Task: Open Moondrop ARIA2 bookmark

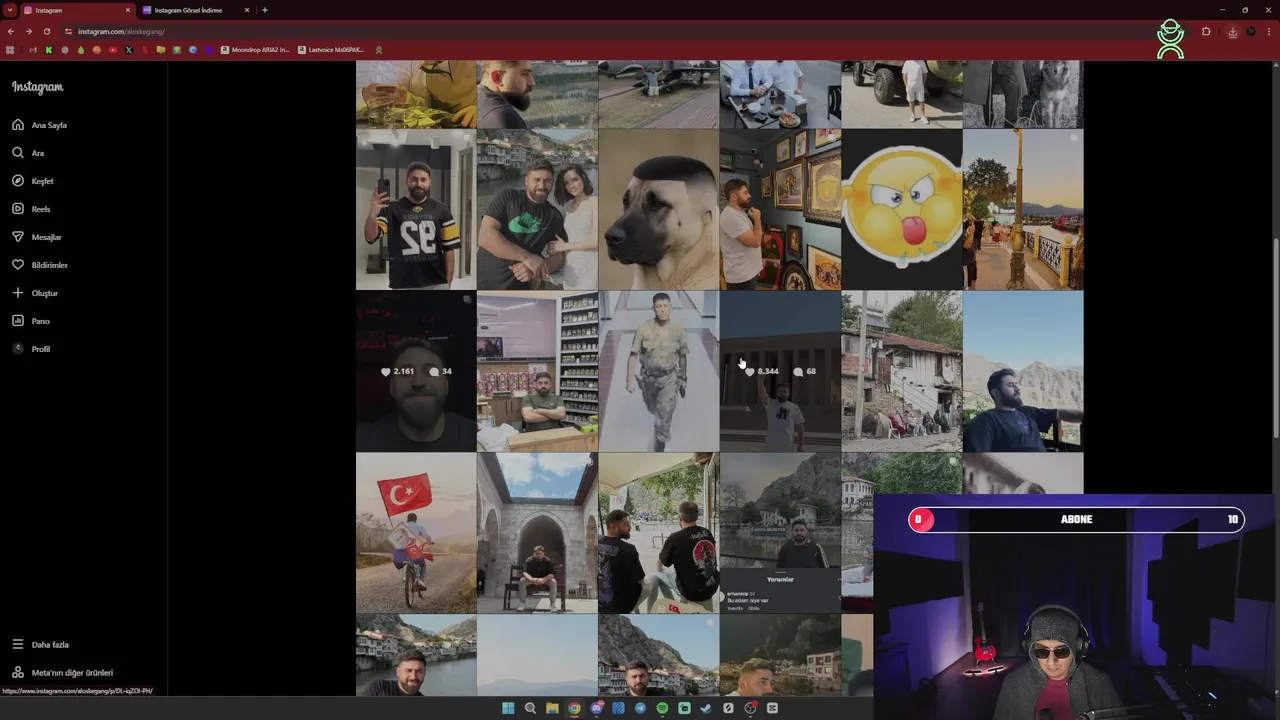Action: coord(255,50)
